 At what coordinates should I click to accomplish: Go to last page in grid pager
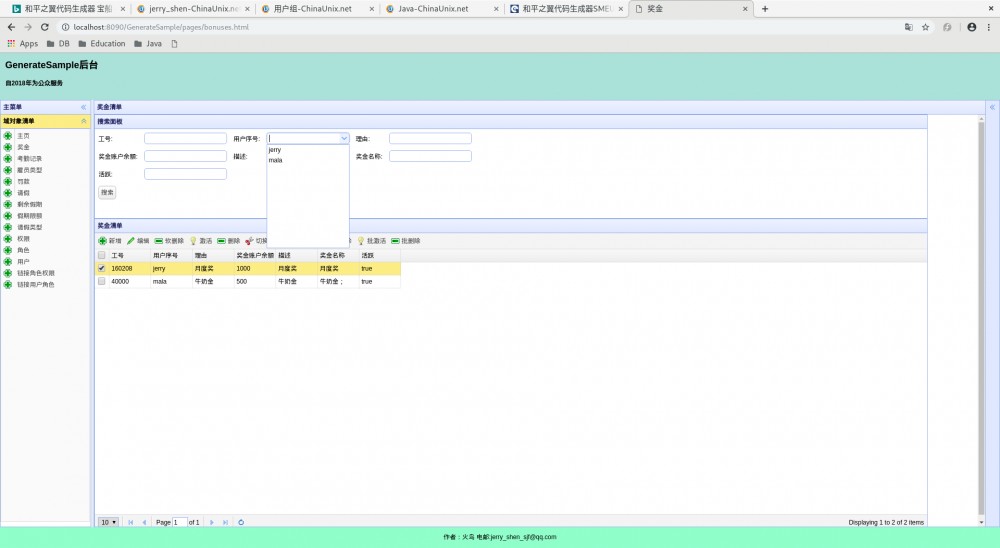coord(225,522)
